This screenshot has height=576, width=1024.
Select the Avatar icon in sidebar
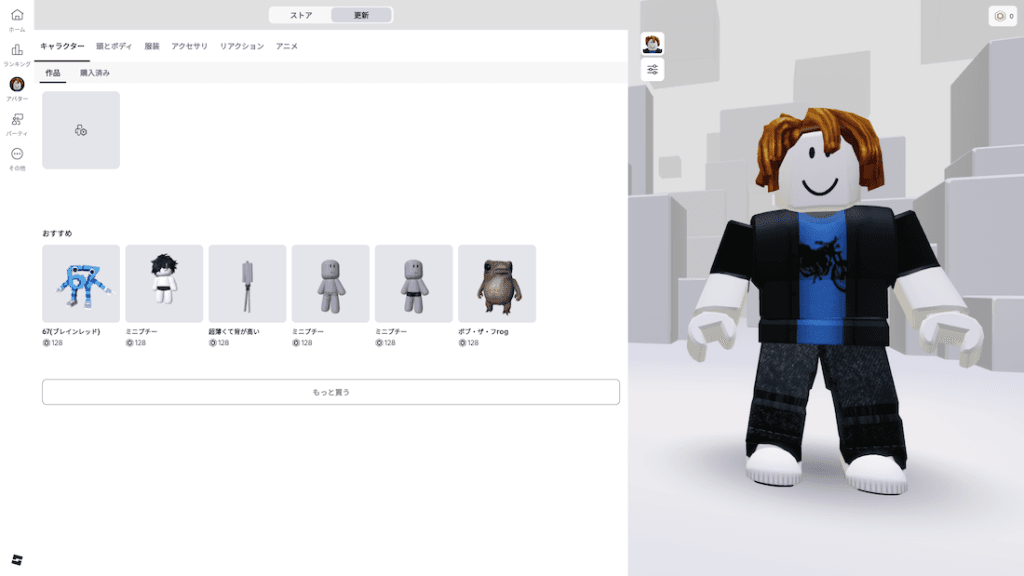point(17,84)
